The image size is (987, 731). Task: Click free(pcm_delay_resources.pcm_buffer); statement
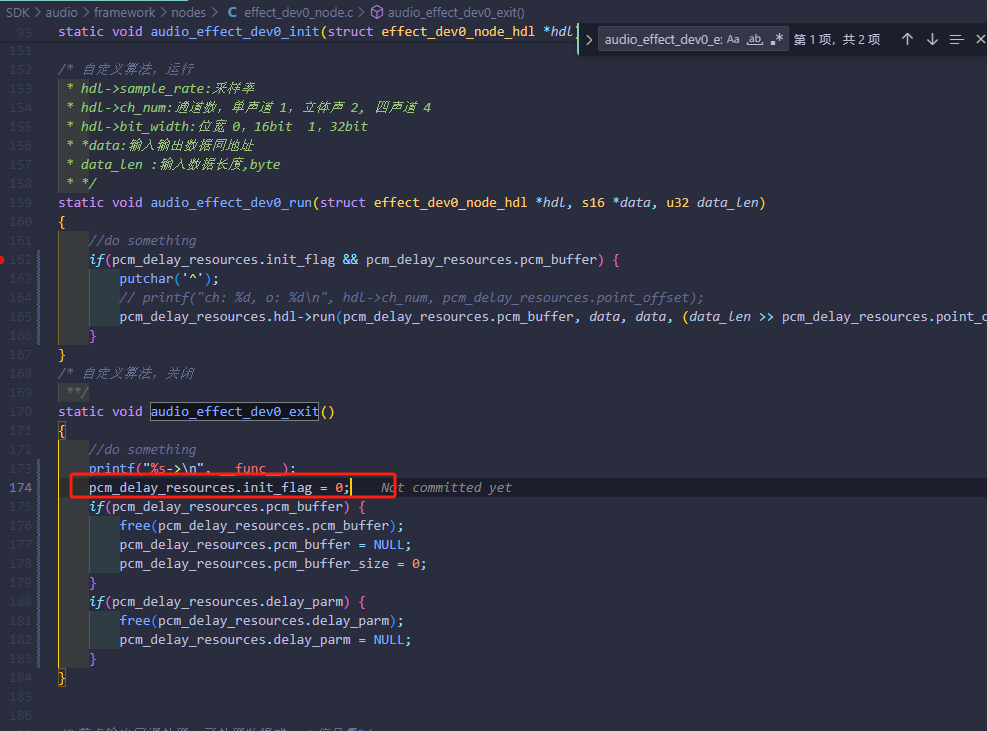pos(261,525)
